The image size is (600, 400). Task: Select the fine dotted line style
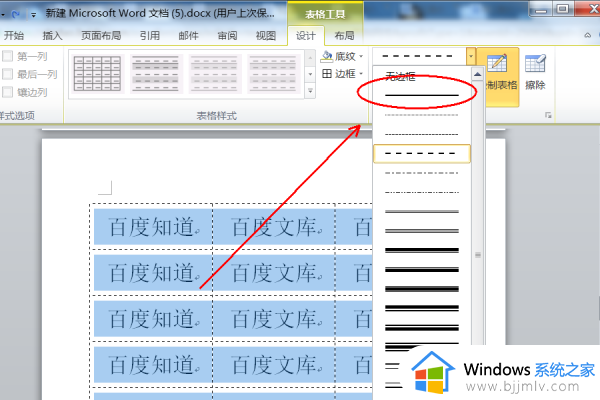(x=422, y=115)
